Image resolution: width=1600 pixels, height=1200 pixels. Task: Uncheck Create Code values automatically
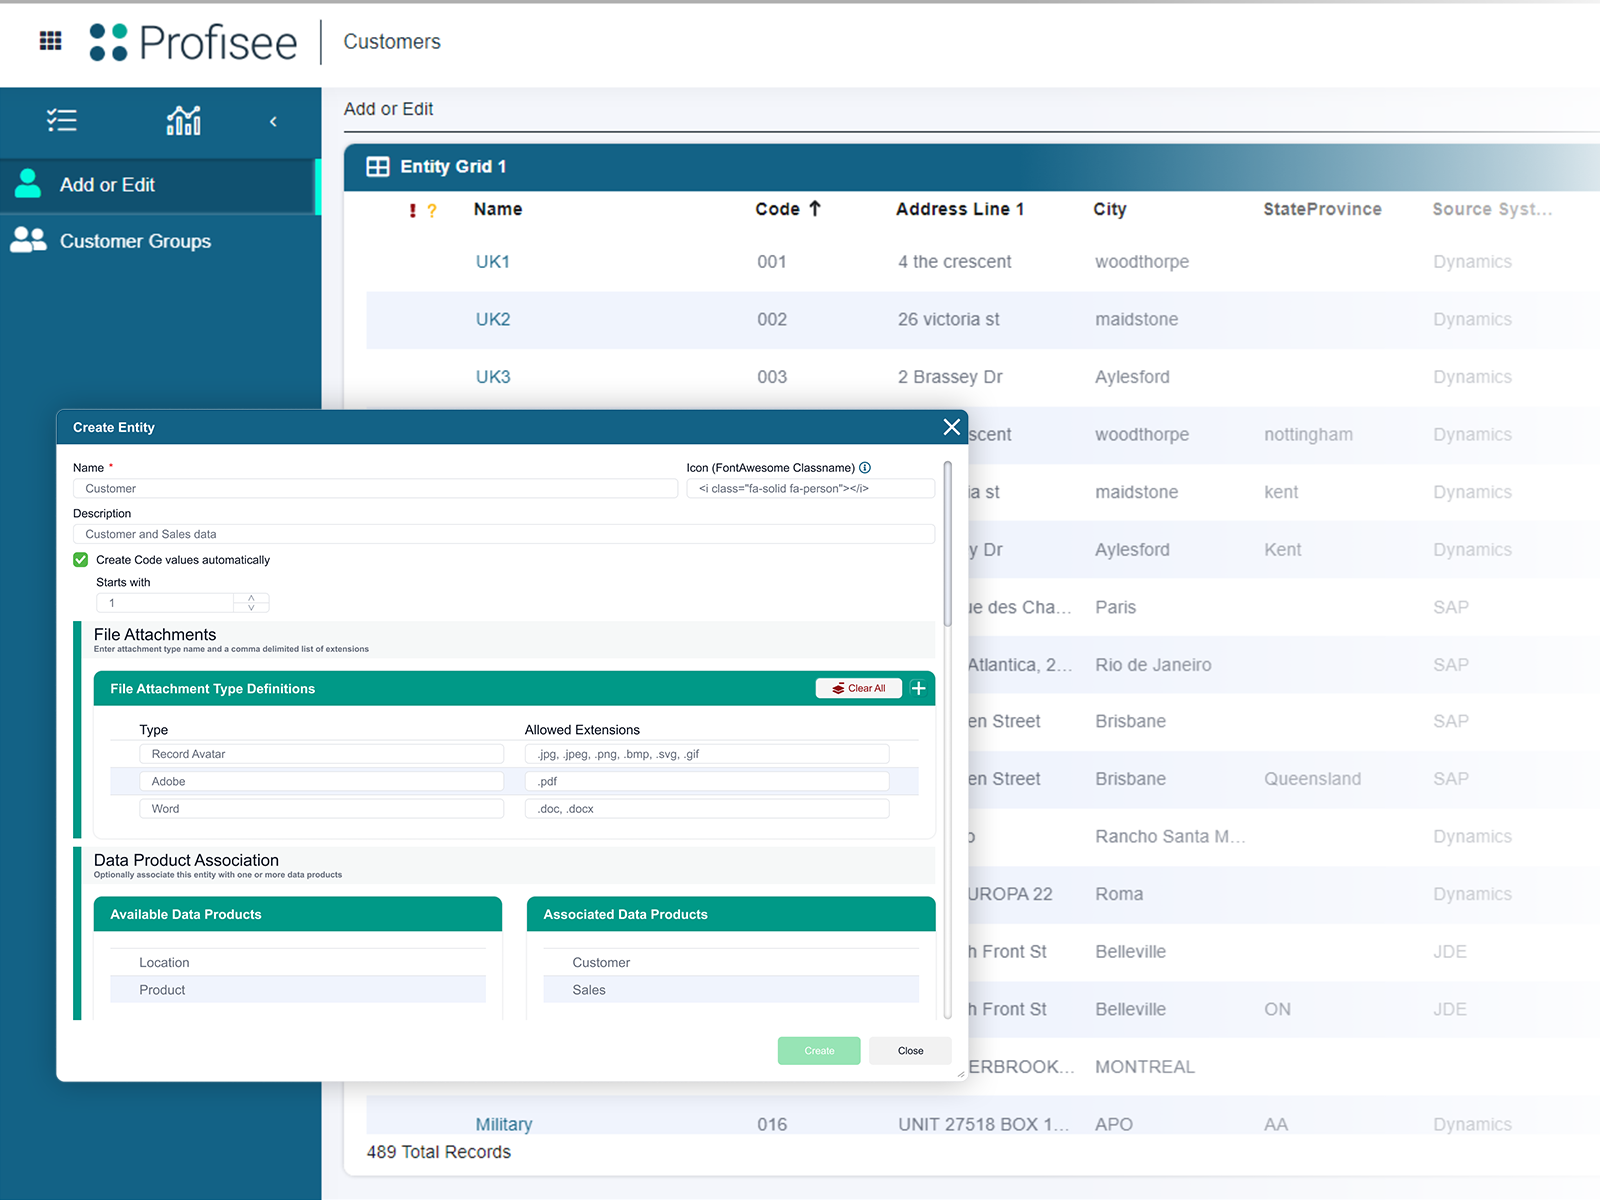click(81, 560)
